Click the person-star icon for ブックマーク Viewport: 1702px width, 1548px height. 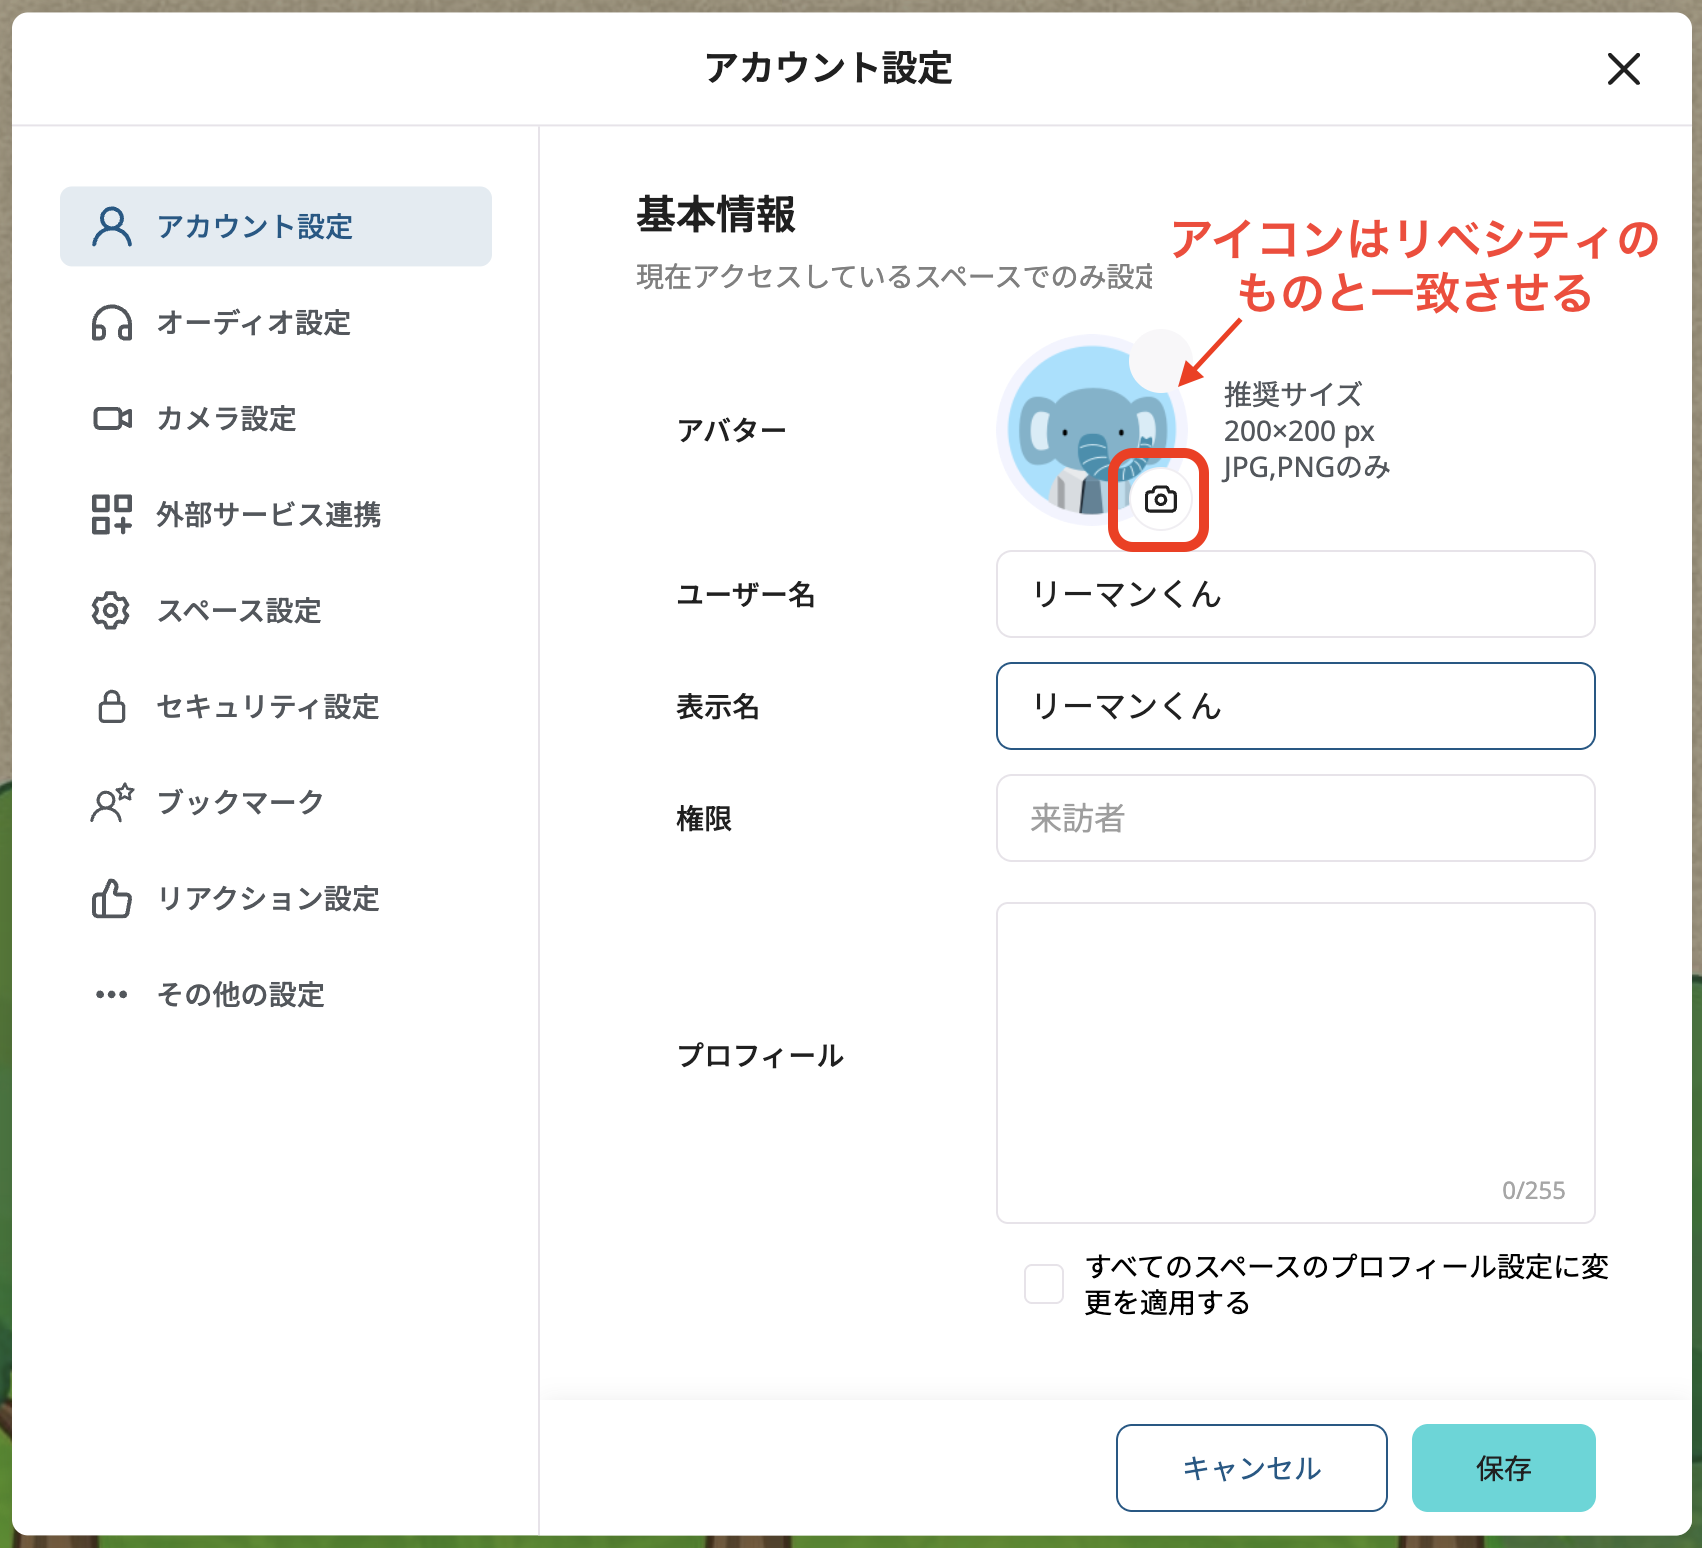[x=110, y=803]
